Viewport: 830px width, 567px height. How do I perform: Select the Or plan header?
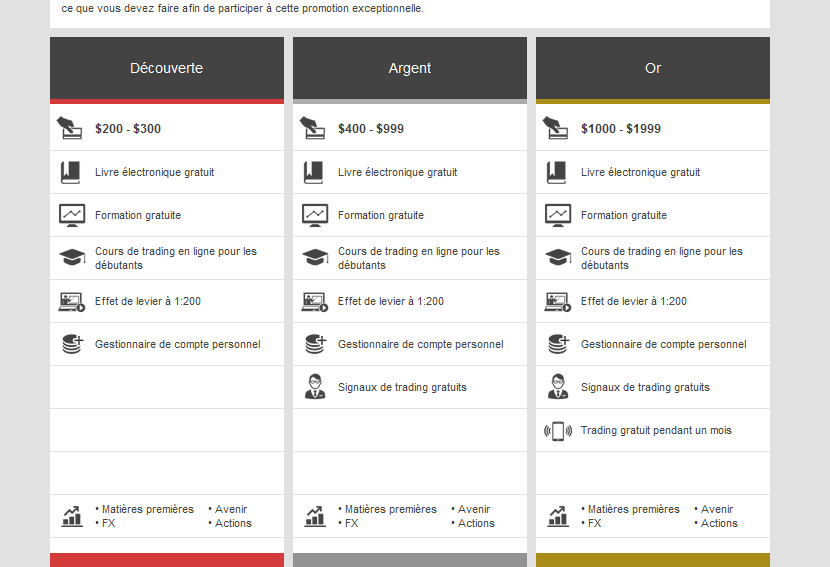tap(653, 68)
